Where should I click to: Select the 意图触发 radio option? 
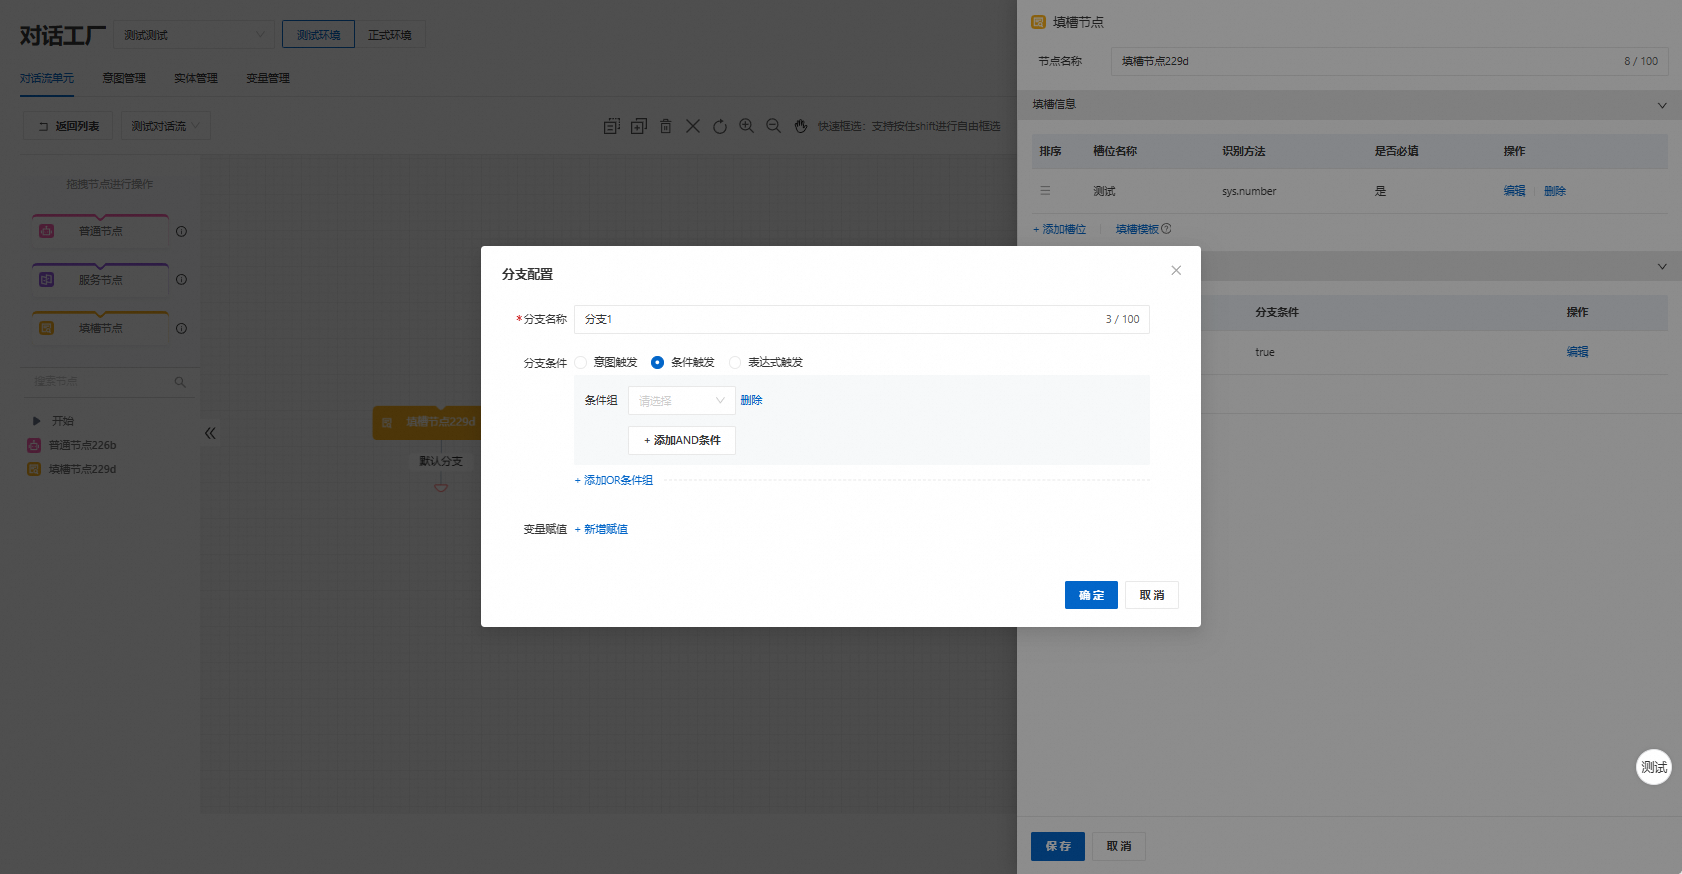(580, 363)
